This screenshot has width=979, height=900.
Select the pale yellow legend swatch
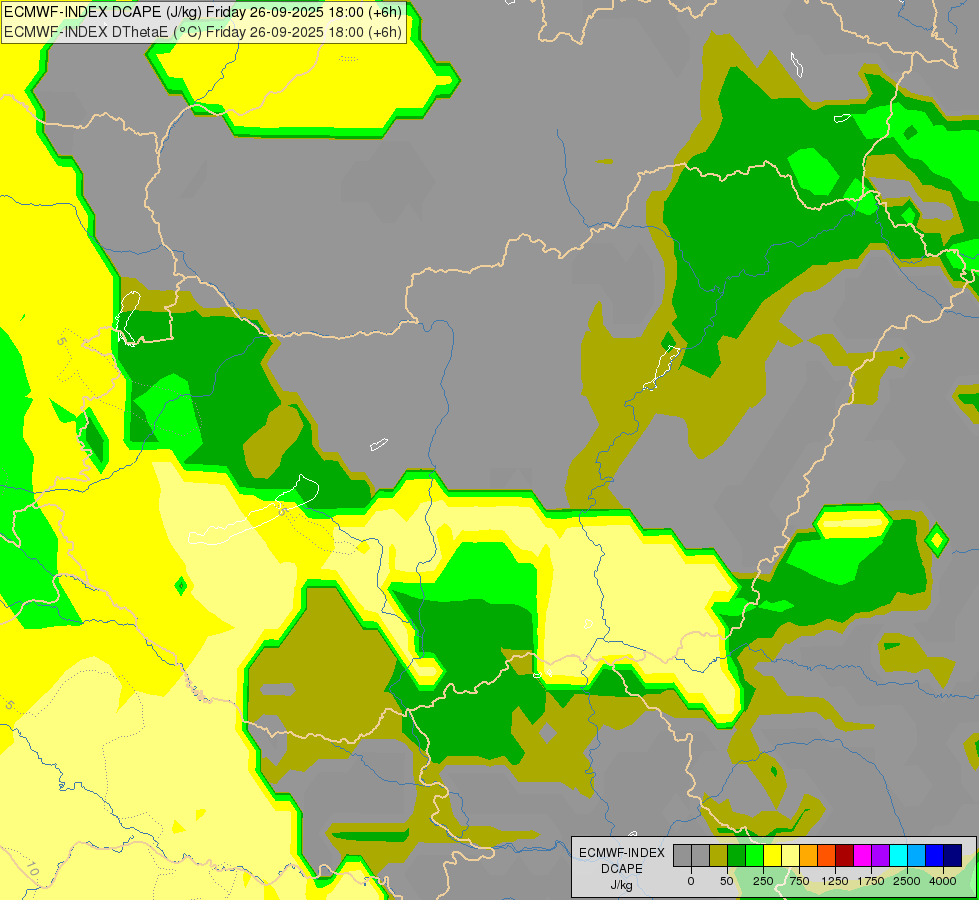[x=790, y=855]
